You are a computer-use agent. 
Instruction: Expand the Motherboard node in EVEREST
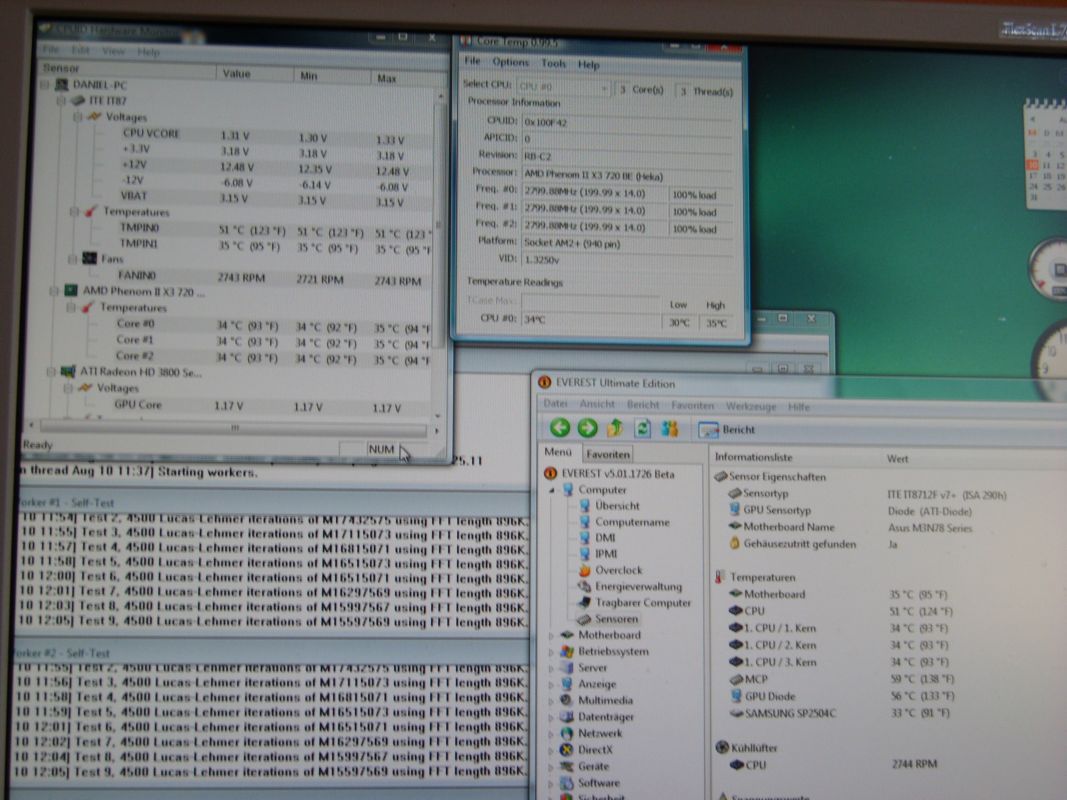551,635
